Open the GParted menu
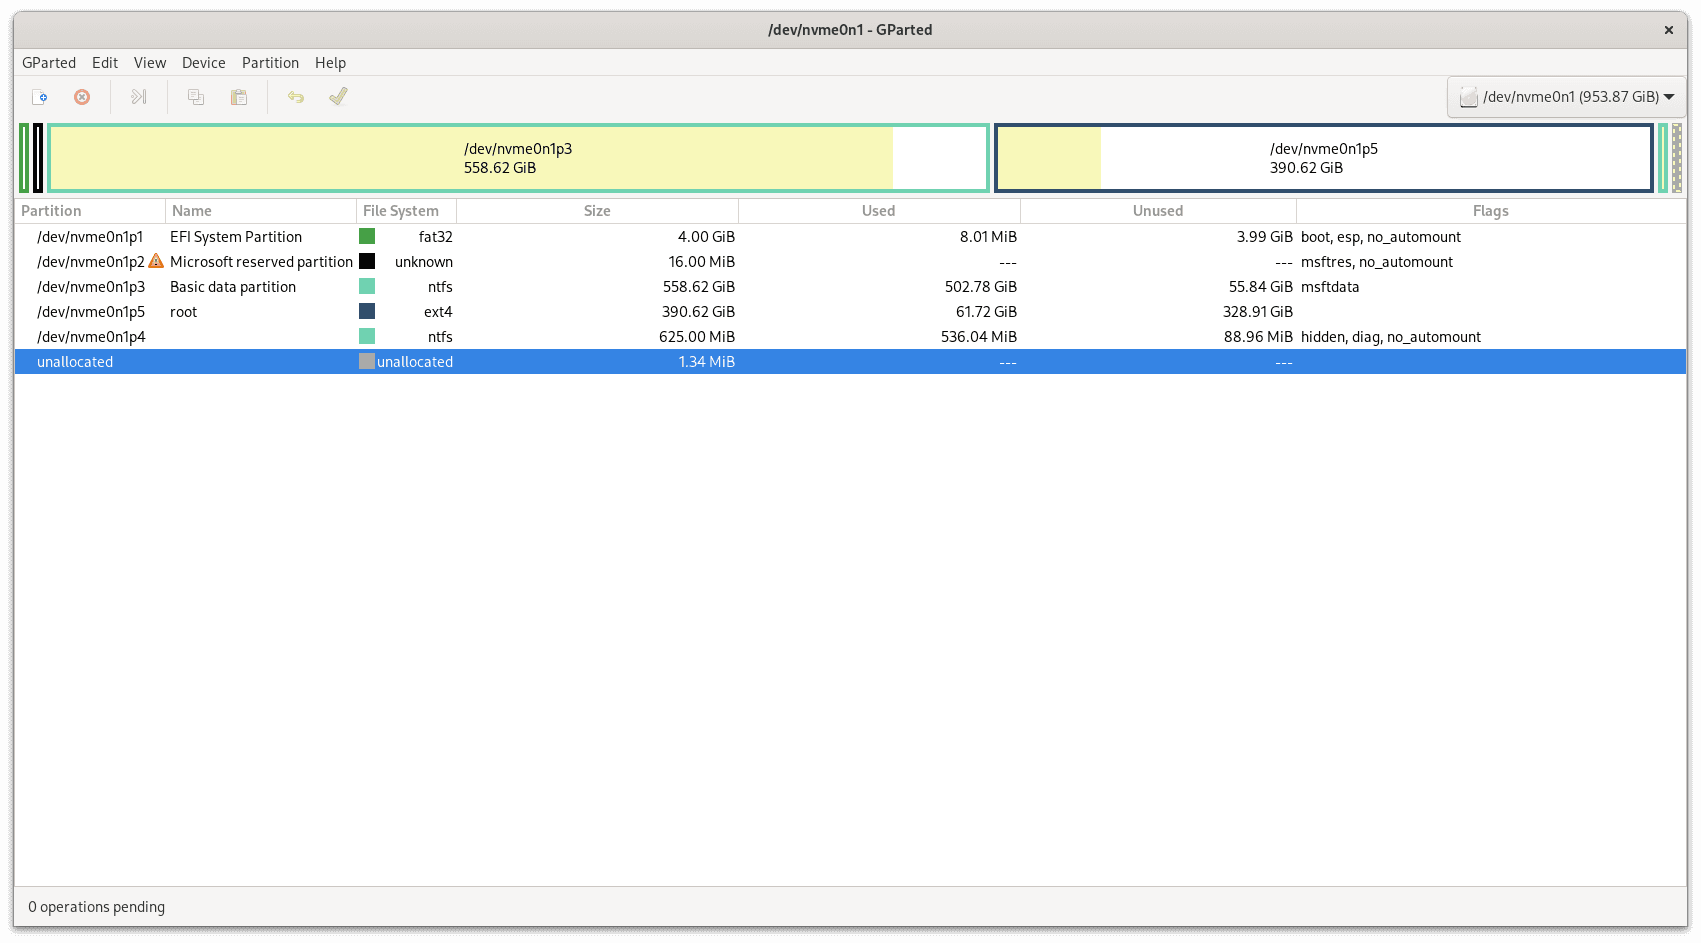1701x943 pixels. tap(49, 62)
